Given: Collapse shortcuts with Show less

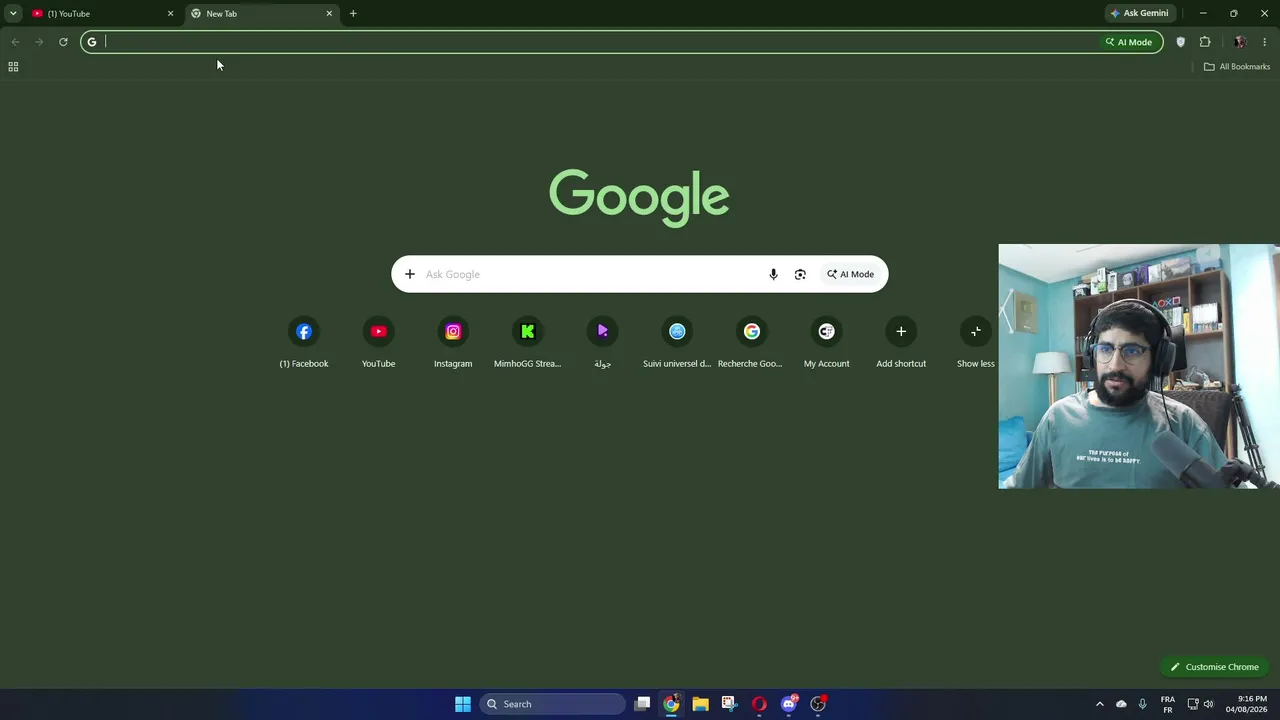Looking at the screenshot, I should (975, 343).
